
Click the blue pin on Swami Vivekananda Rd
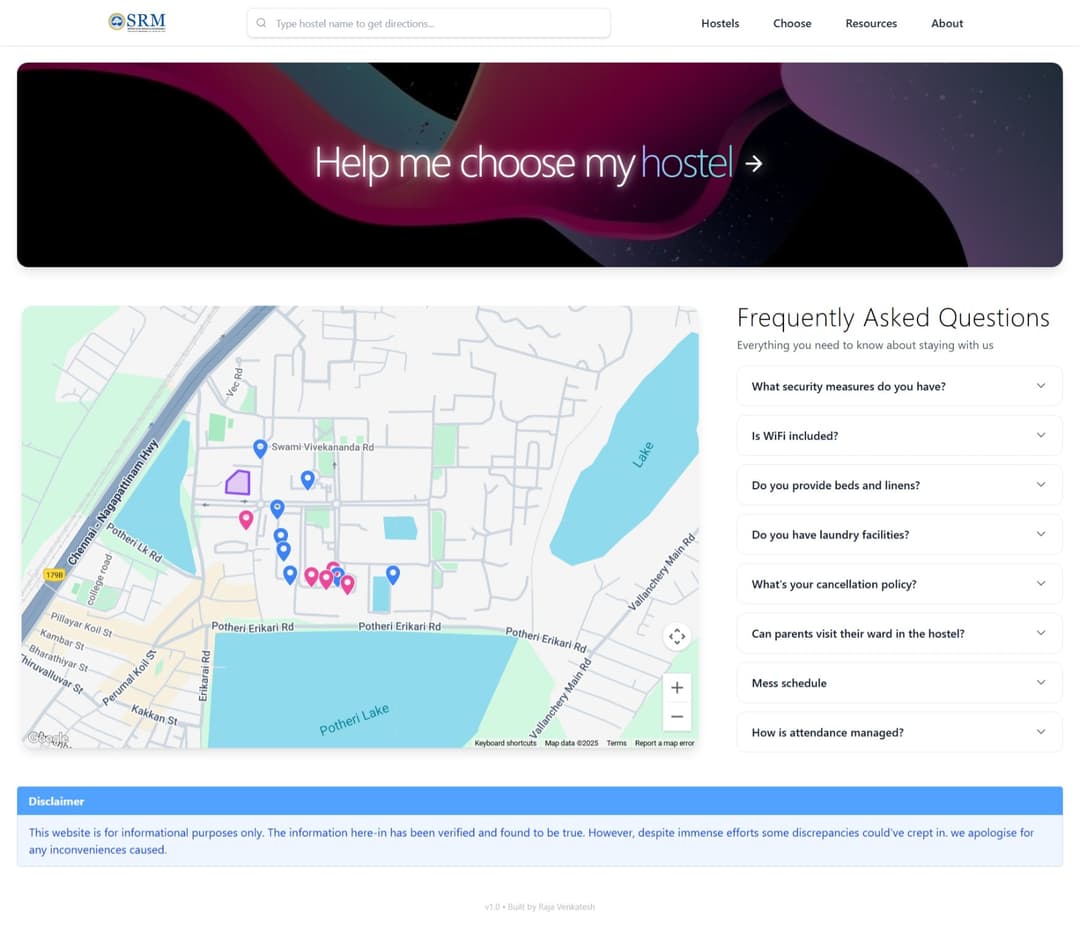pos(260,447)
